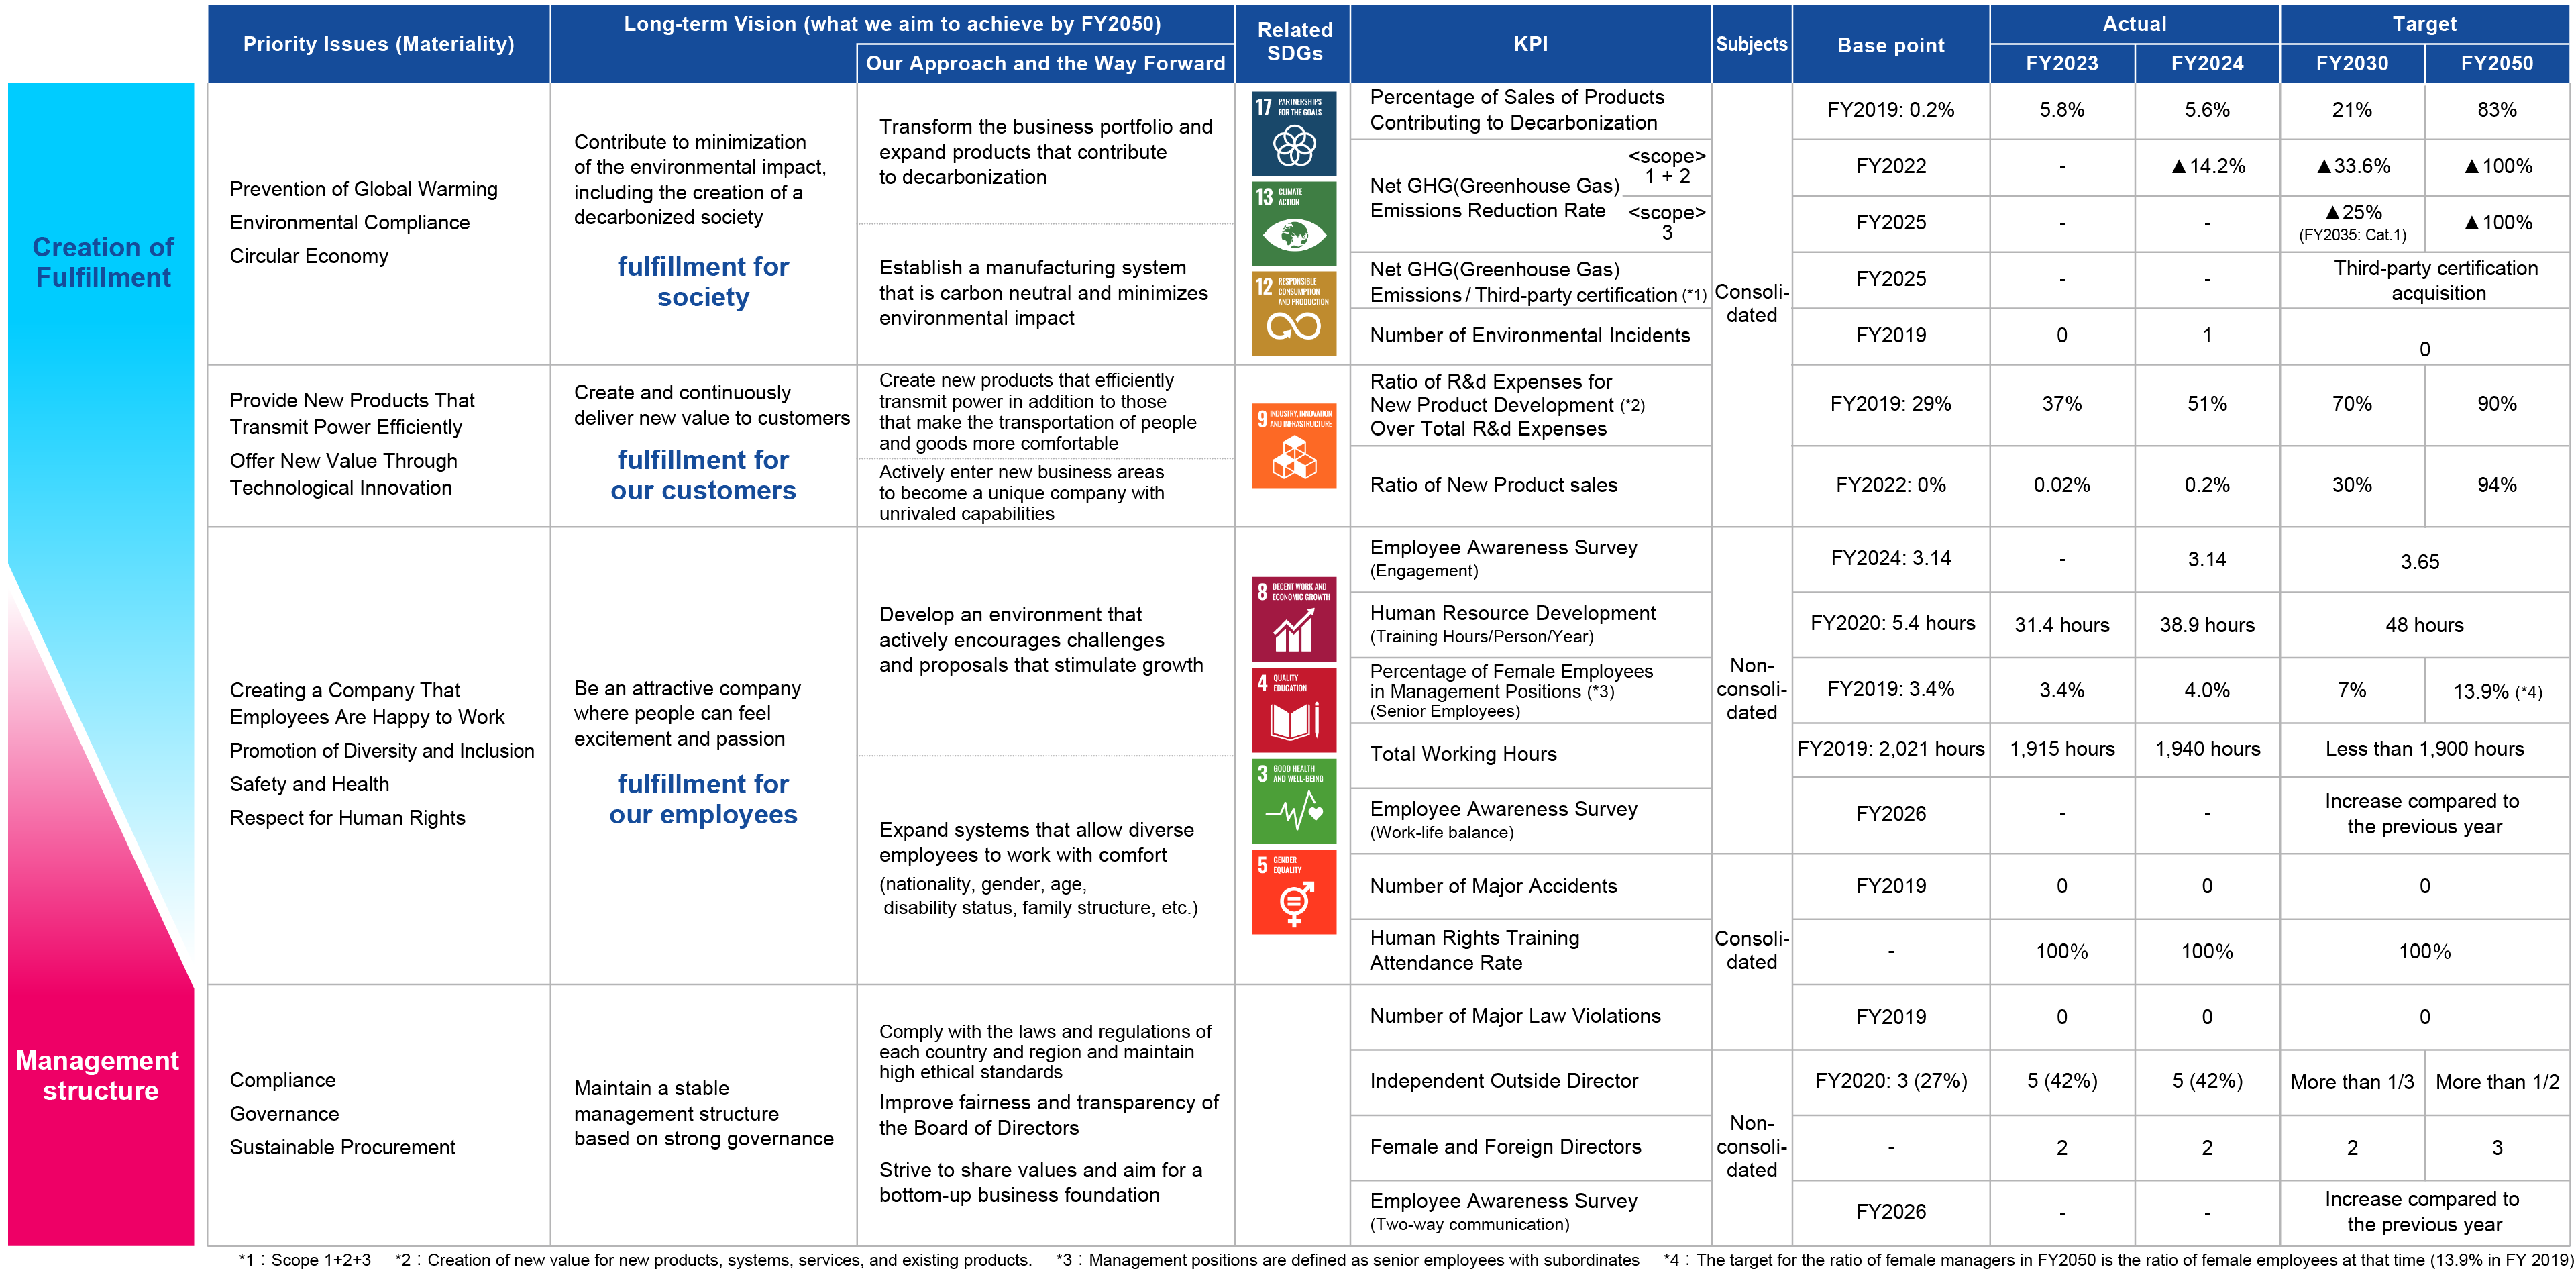Screen dimensions: 2576x1275
Task: Click the 'Independent Outside Director' KPI
Action: 1504,1081
